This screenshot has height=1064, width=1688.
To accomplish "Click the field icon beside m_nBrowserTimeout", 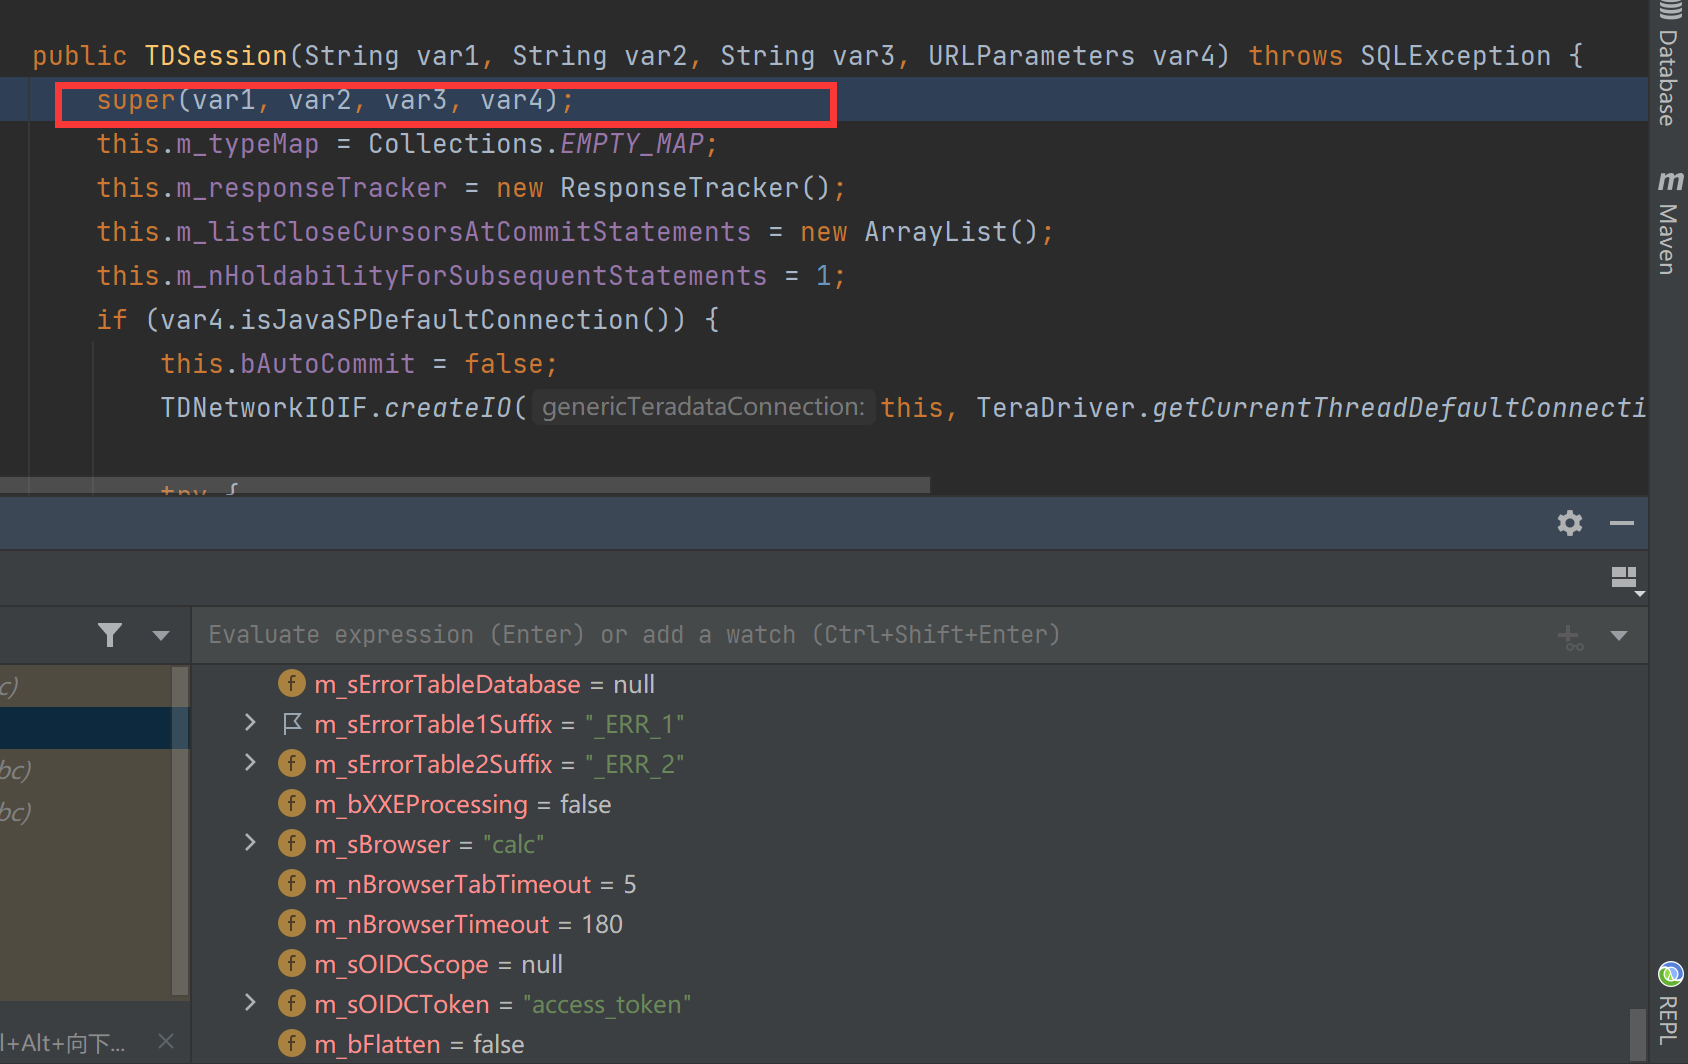I will (x=291, y=923).
